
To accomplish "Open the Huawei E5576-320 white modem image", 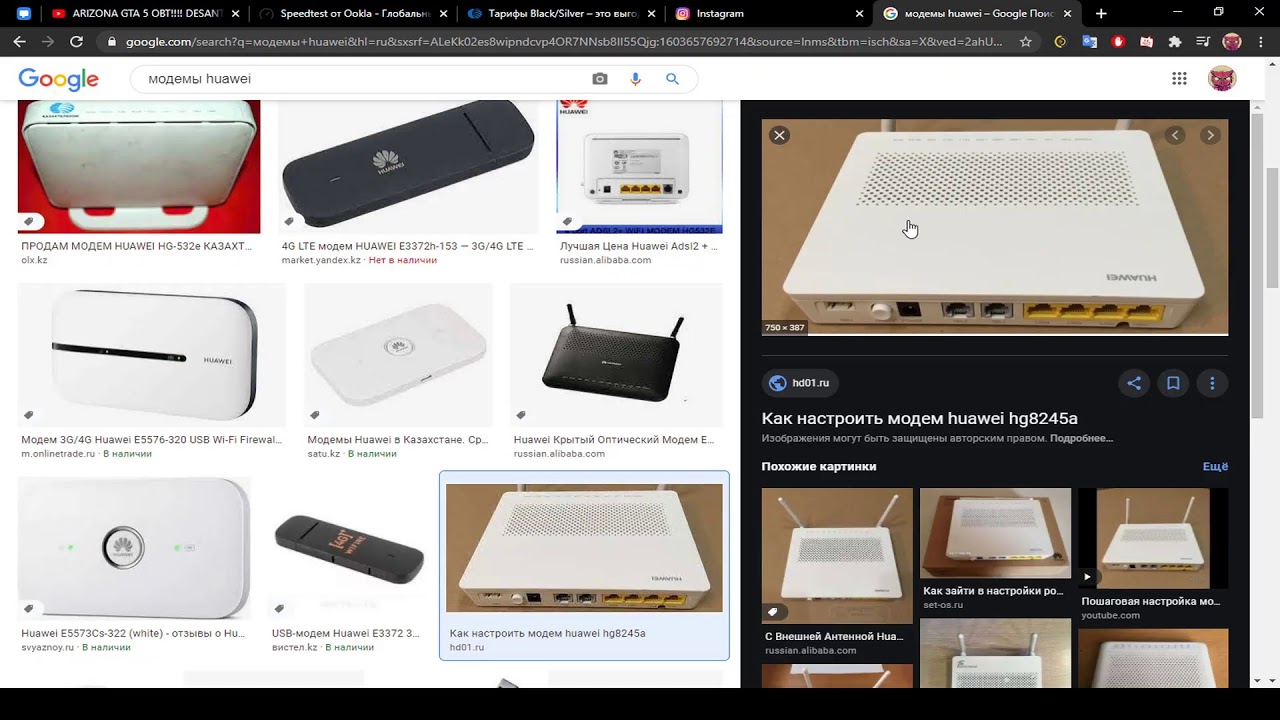I will click(152, 356).
